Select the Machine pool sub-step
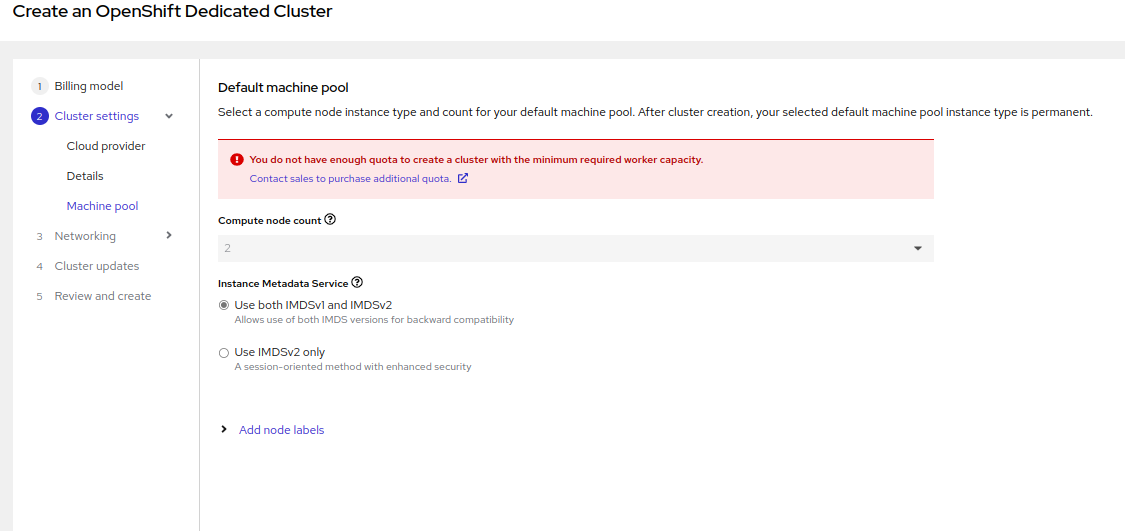The height and width of the screenshot is (531, 1125). 102,206
